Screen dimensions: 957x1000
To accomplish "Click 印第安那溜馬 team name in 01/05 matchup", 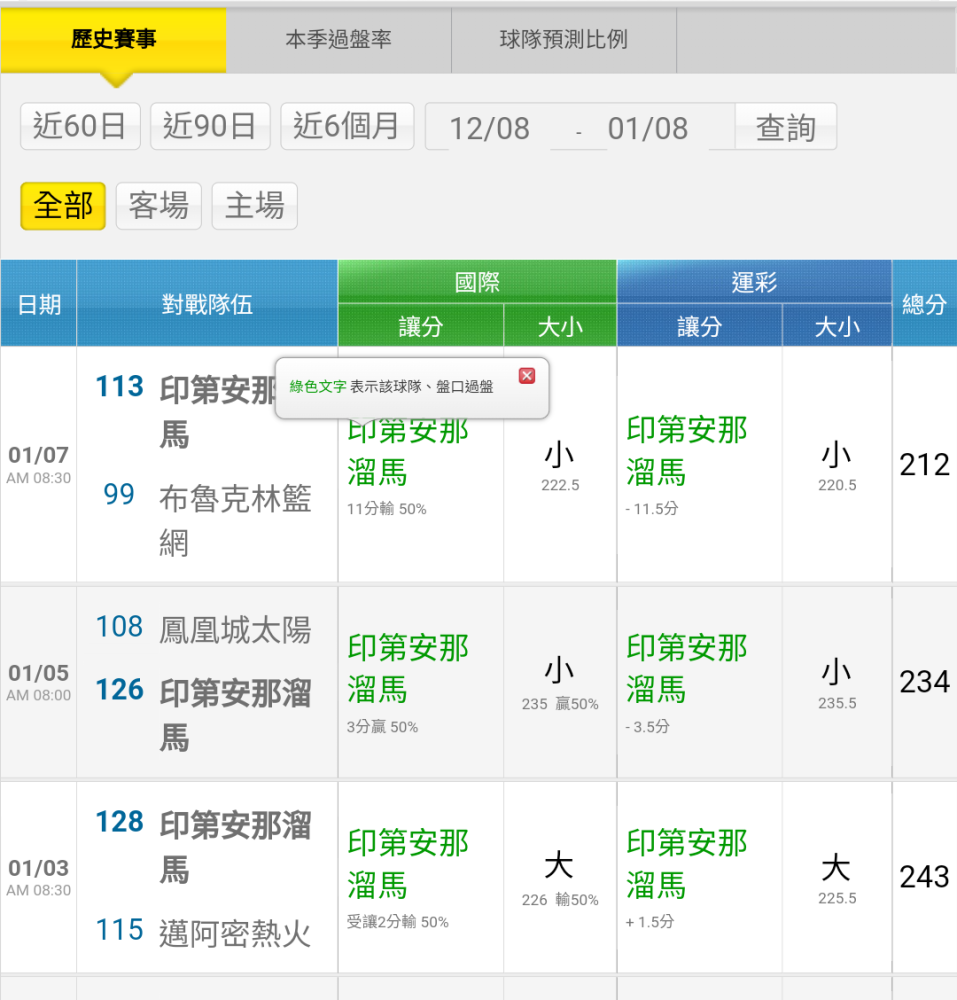I will pyautogui.click(x=235, y=715).
